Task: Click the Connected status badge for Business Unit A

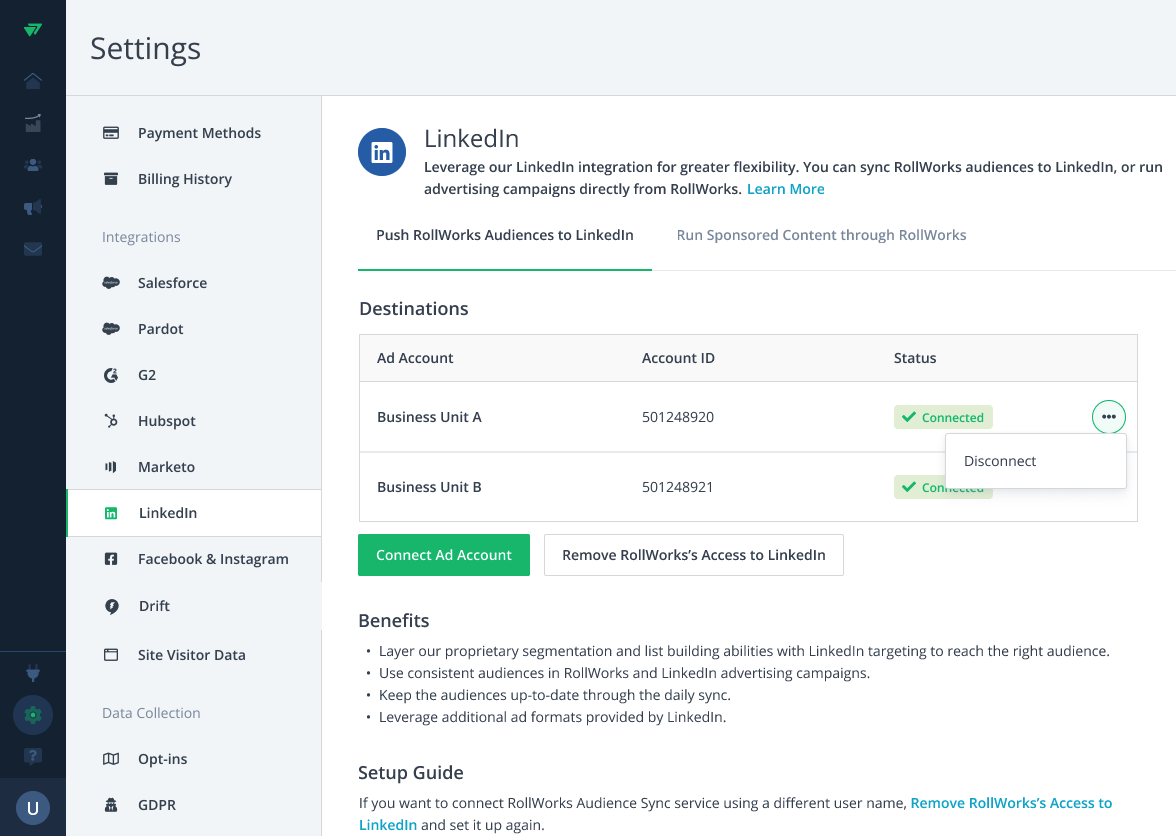Action: (943, 417)
